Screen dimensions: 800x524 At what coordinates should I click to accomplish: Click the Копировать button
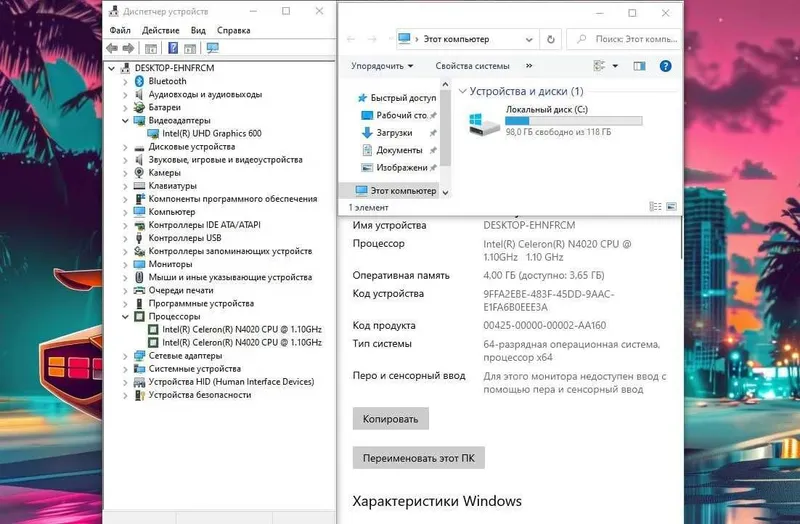pos(391,419)
